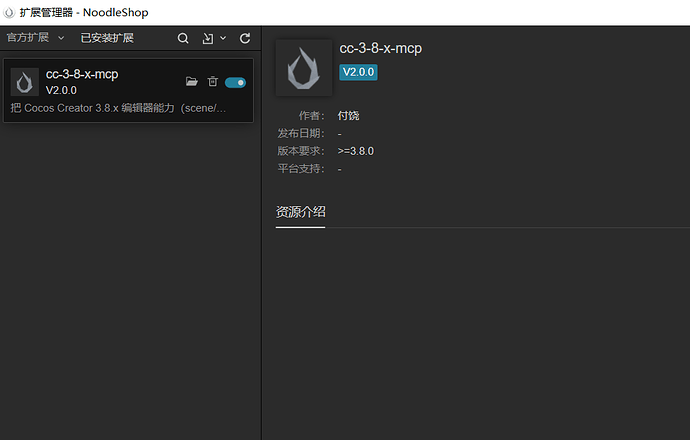Viewport: 690px width, 440px height.
Task: Switch to the 已安装扩展 tab
Action: pos(107,38)
